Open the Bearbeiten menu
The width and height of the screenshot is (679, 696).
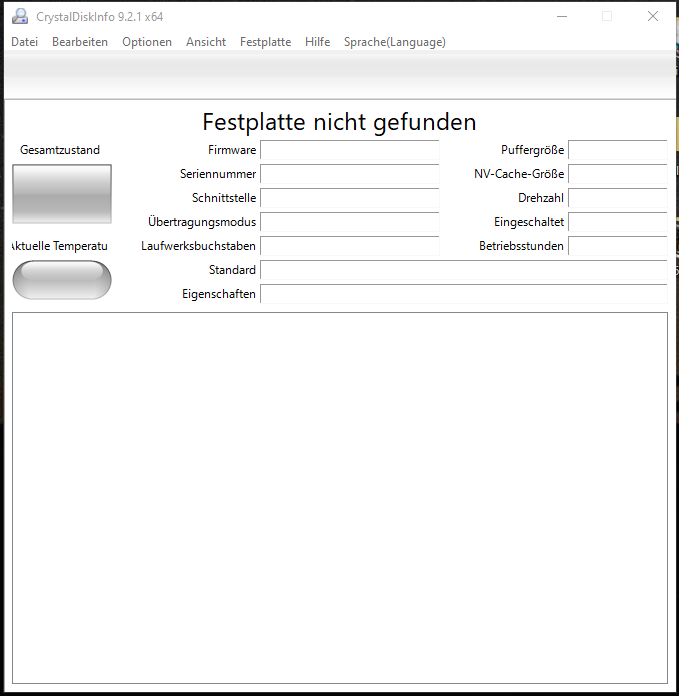tap(80, 42)
